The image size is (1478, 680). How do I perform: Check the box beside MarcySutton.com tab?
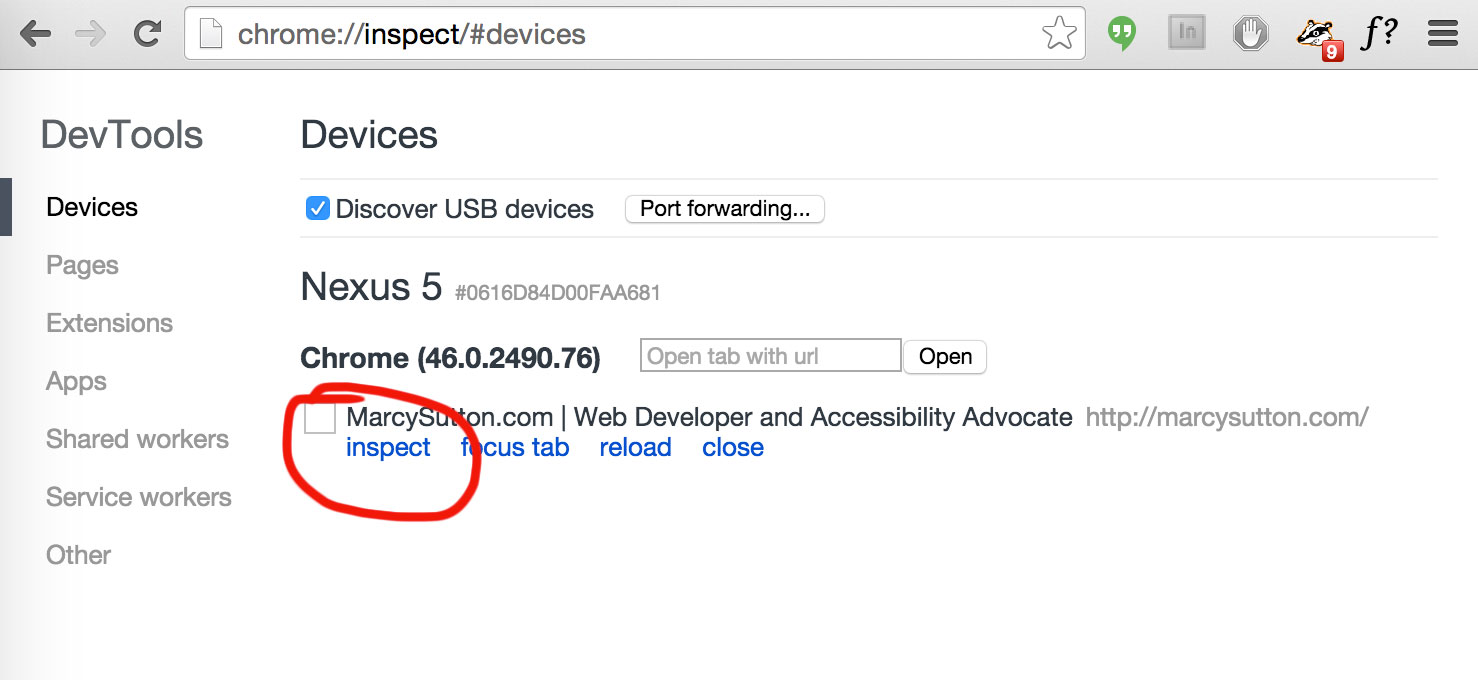coord(319,418)
